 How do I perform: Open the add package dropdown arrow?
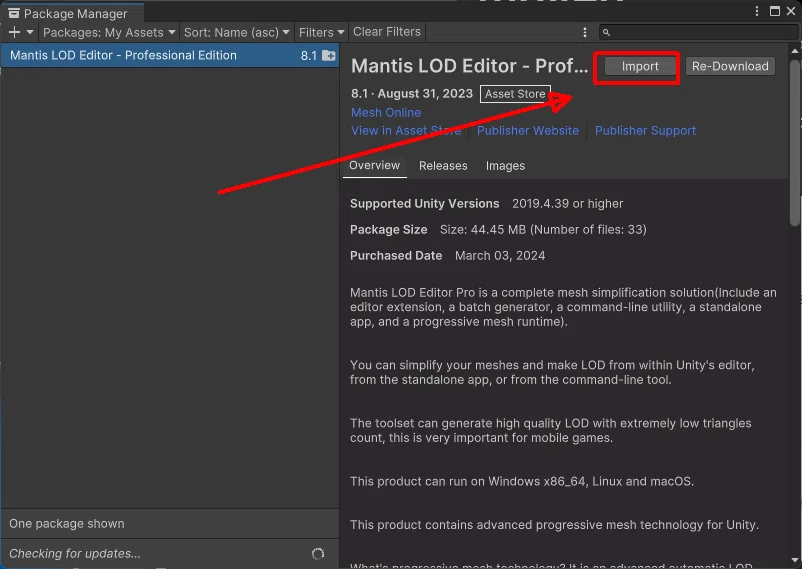point(30,32)
